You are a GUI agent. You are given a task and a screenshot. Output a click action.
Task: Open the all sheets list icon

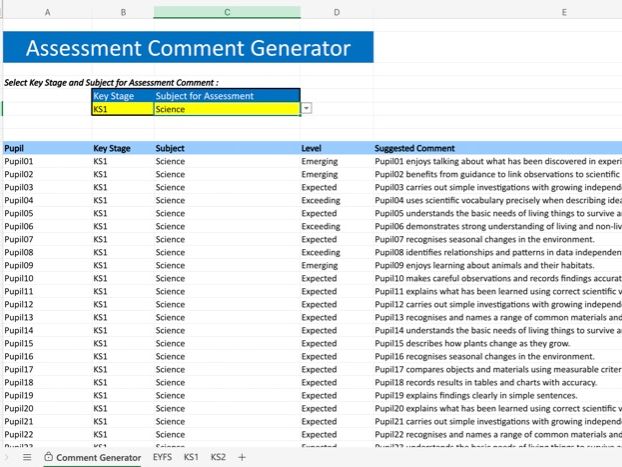(27, 457)
